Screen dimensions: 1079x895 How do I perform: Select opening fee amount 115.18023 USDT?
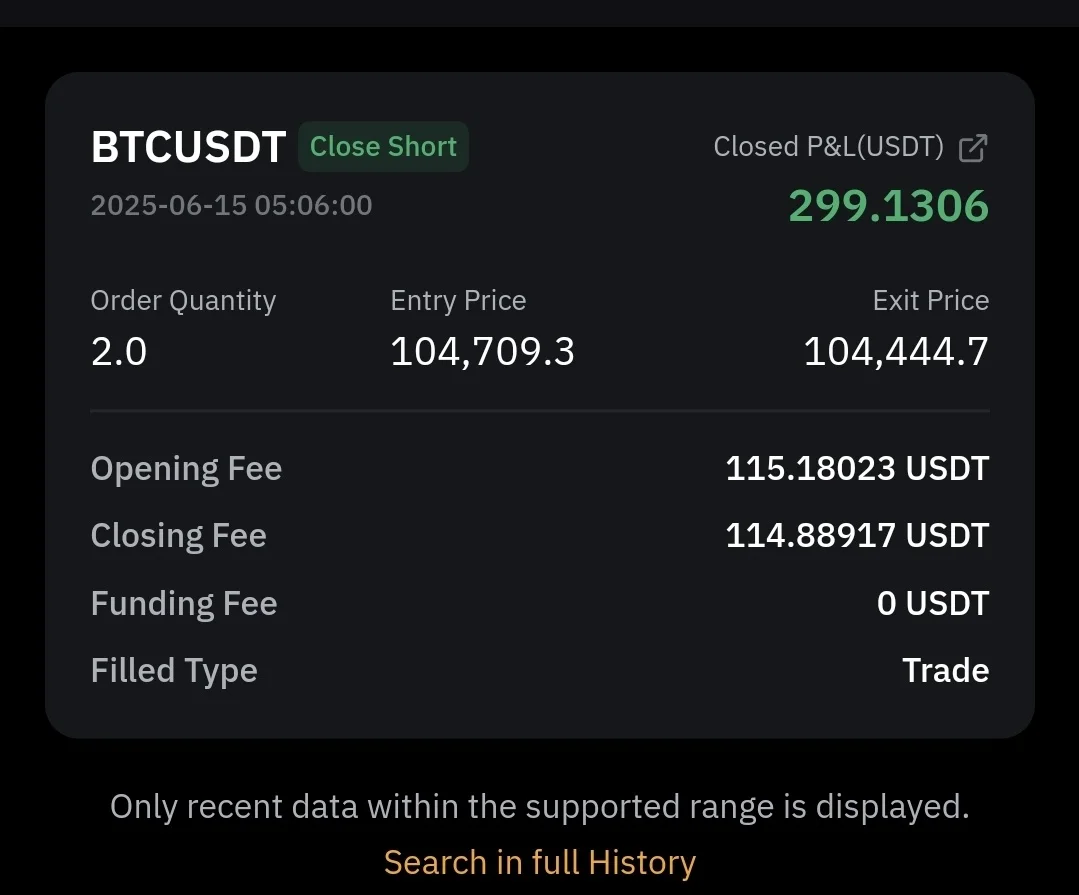click(857, 468)
